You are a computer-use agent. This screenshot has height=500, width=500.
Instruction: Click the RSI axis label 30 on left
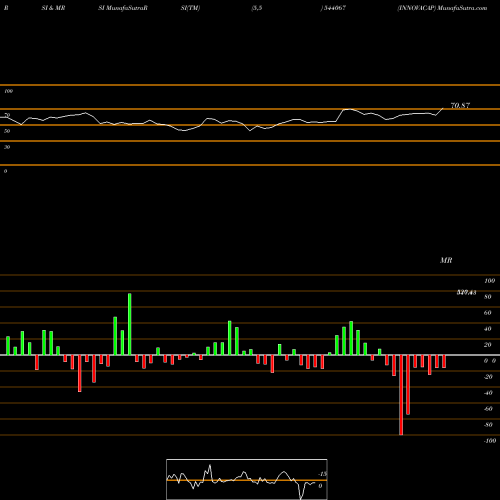[7, 147]
